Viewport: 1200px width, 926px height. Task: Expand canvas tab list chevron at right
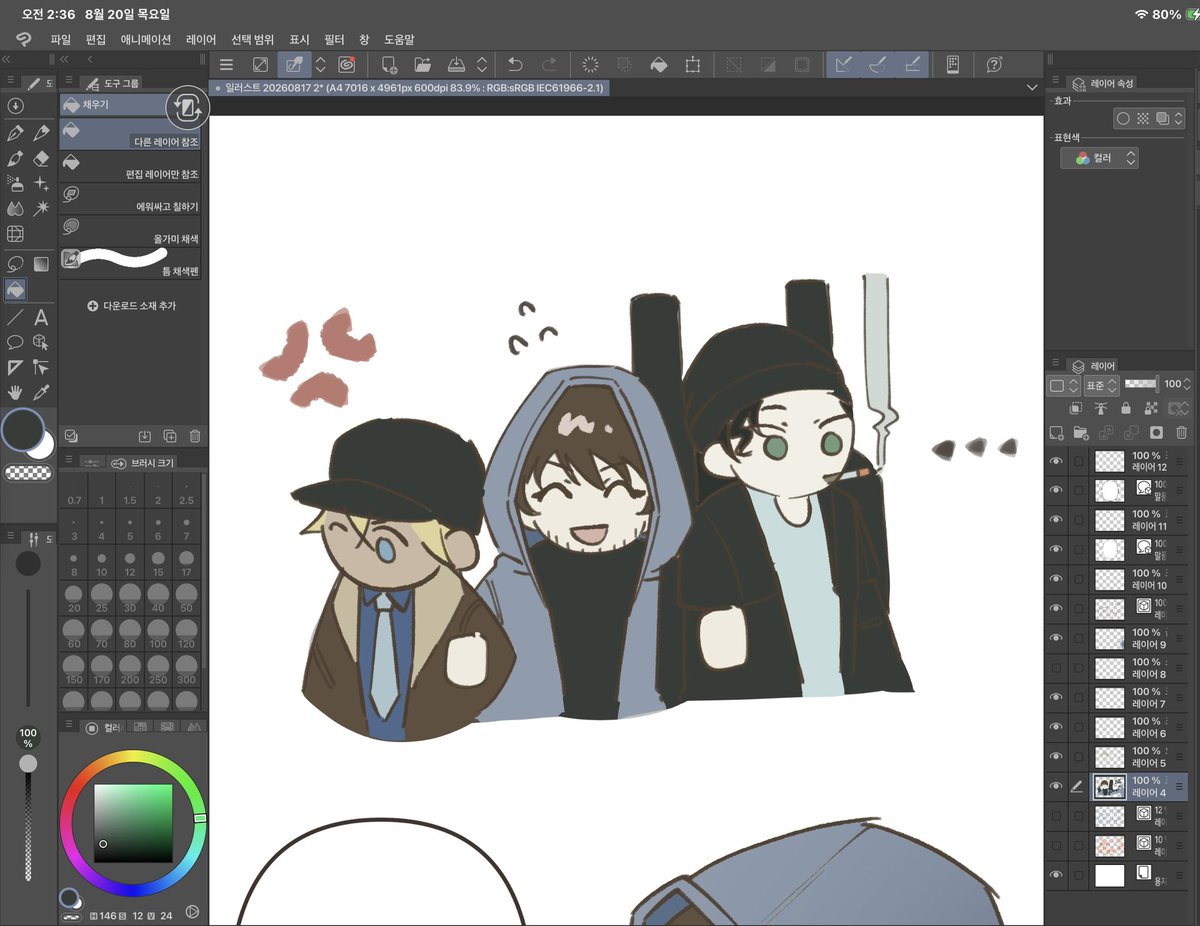tap(1032, 88)
